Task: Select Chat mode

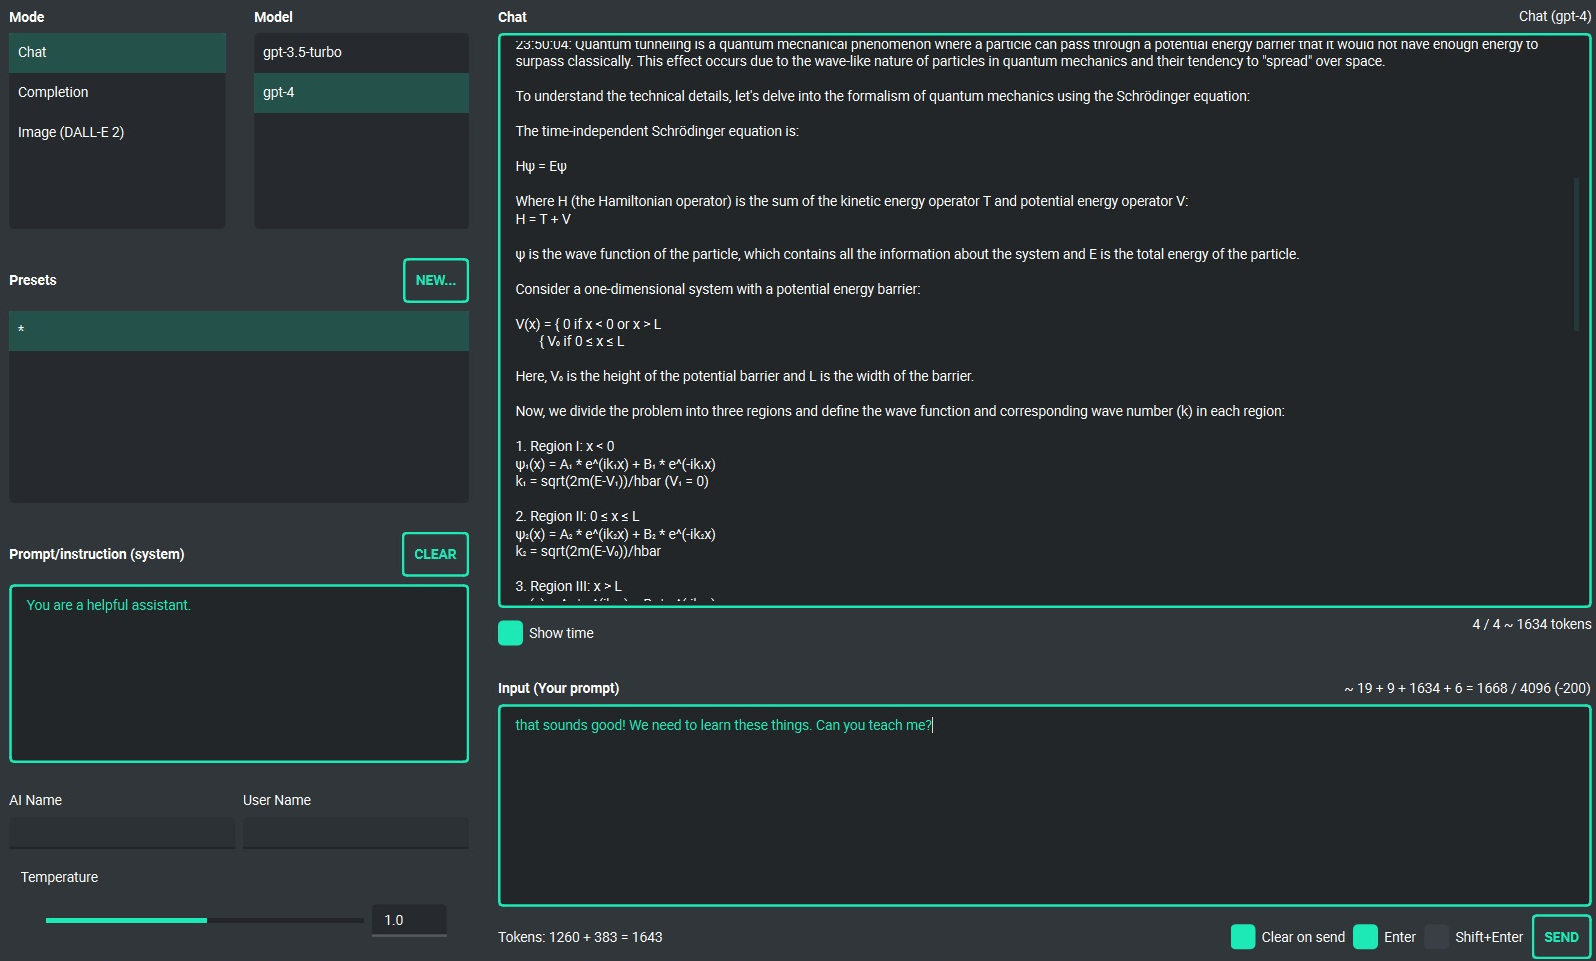Action: 117,52
